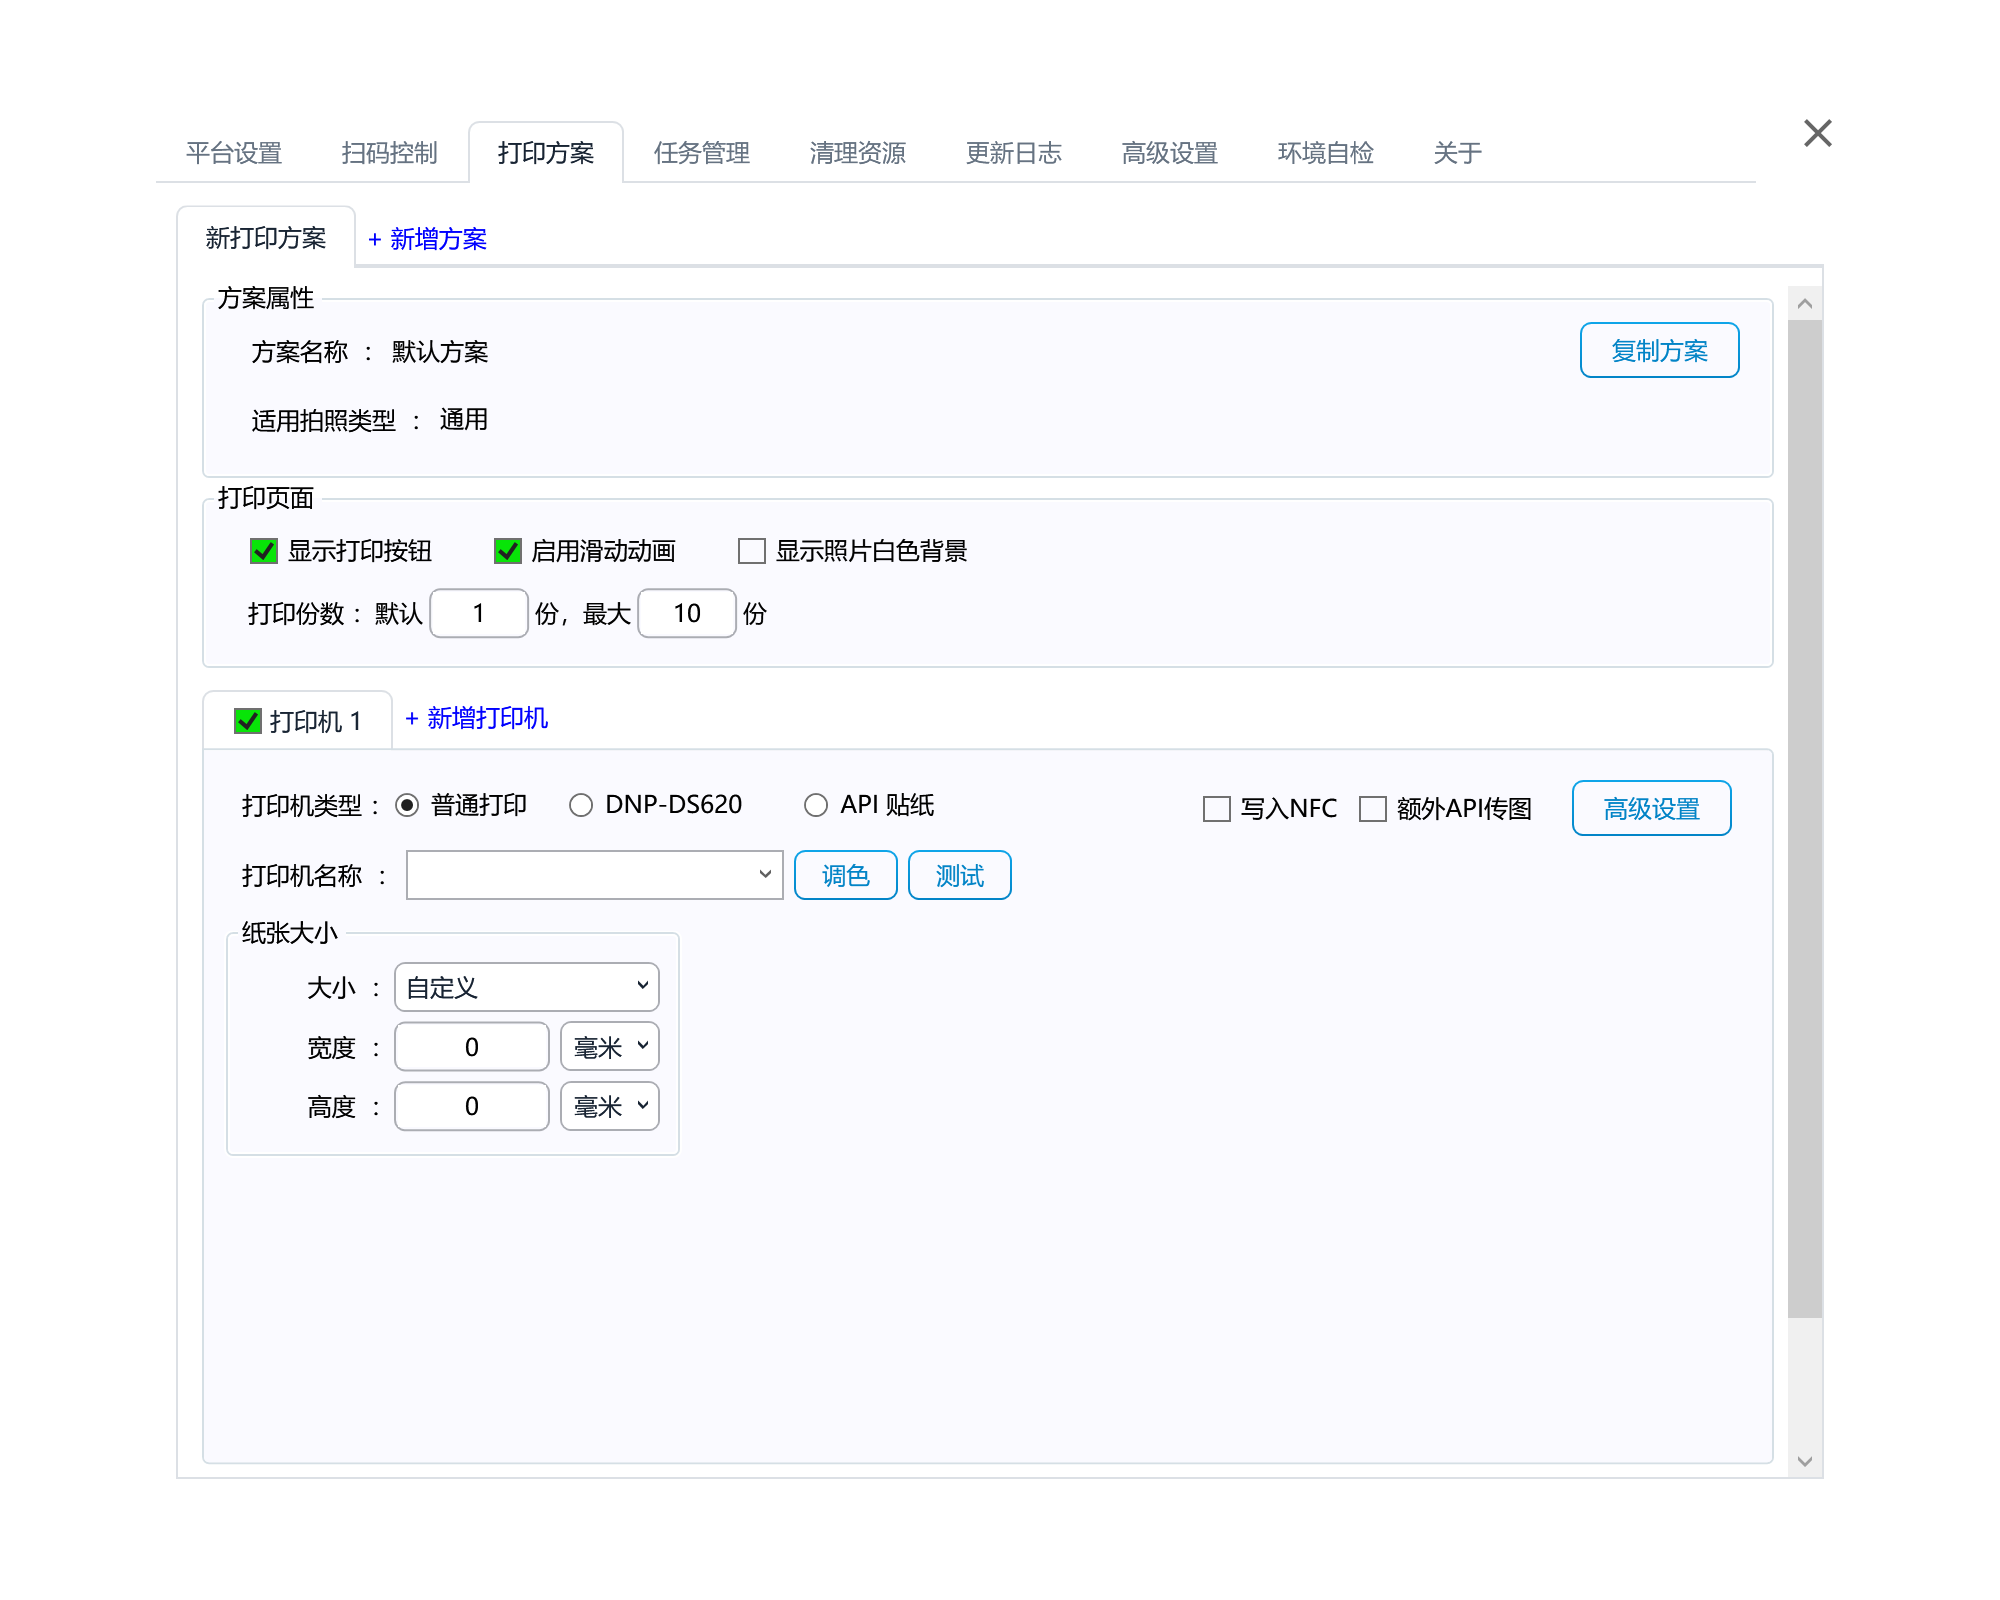The width and height of the screenshot is (2000, 1600).
Task: Open the 关于 tab
Action: pos(1458,153)
